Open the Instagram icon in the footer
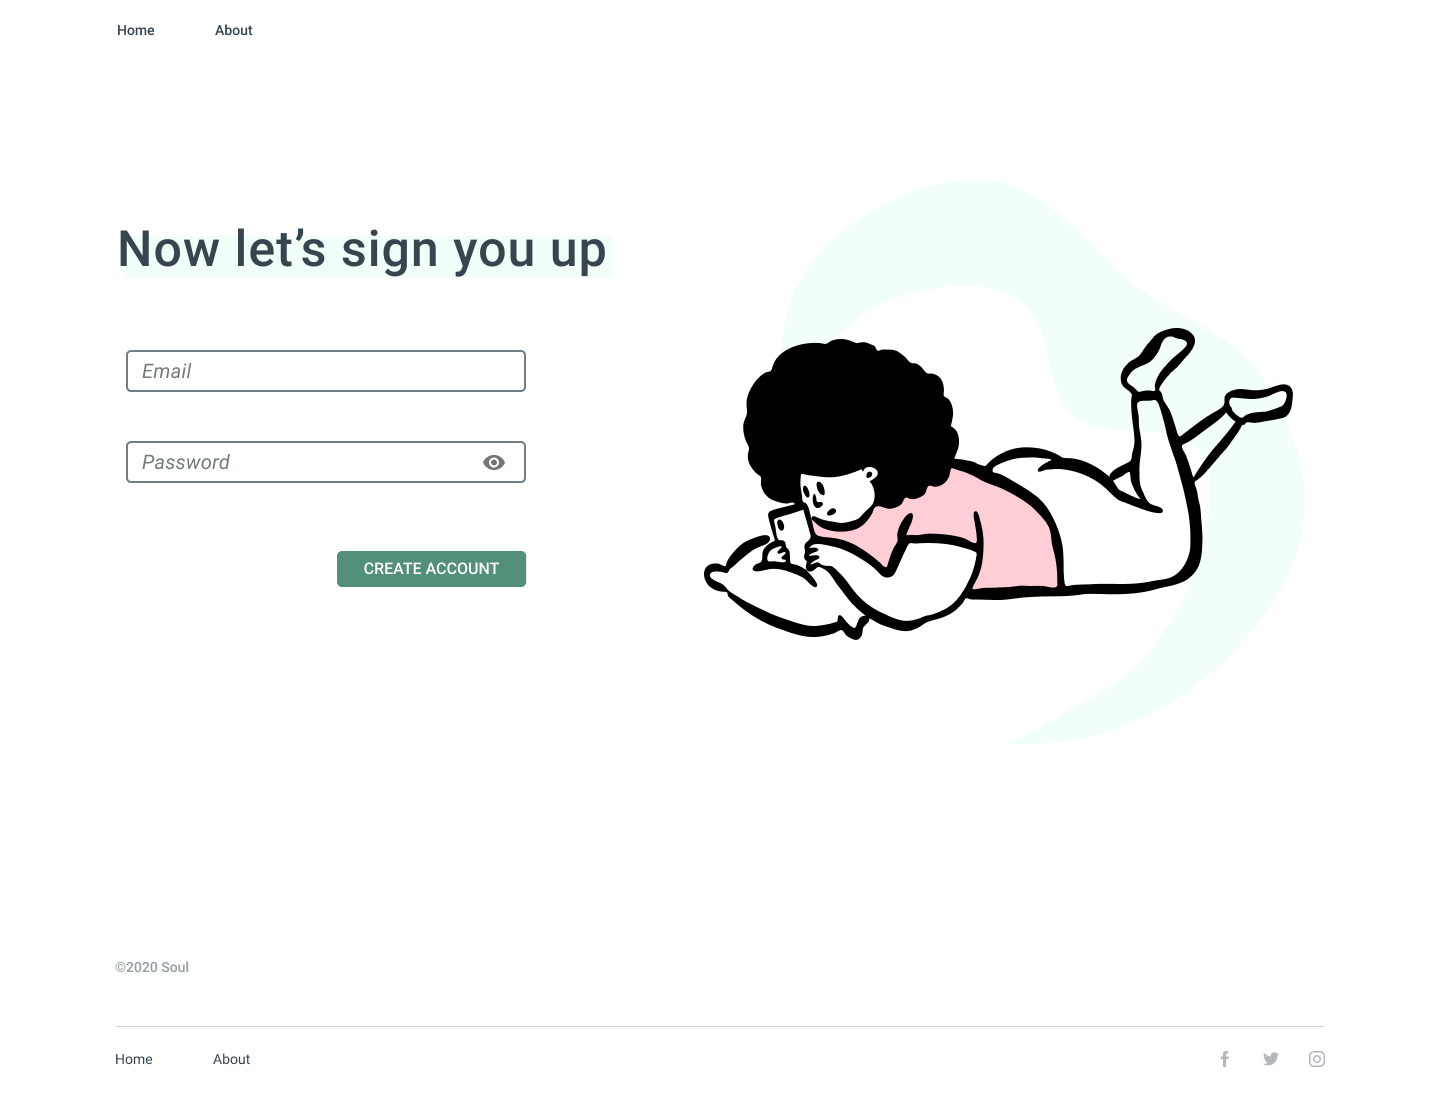Screen dimensions: 1440x1103 tap(1317, 1059)
